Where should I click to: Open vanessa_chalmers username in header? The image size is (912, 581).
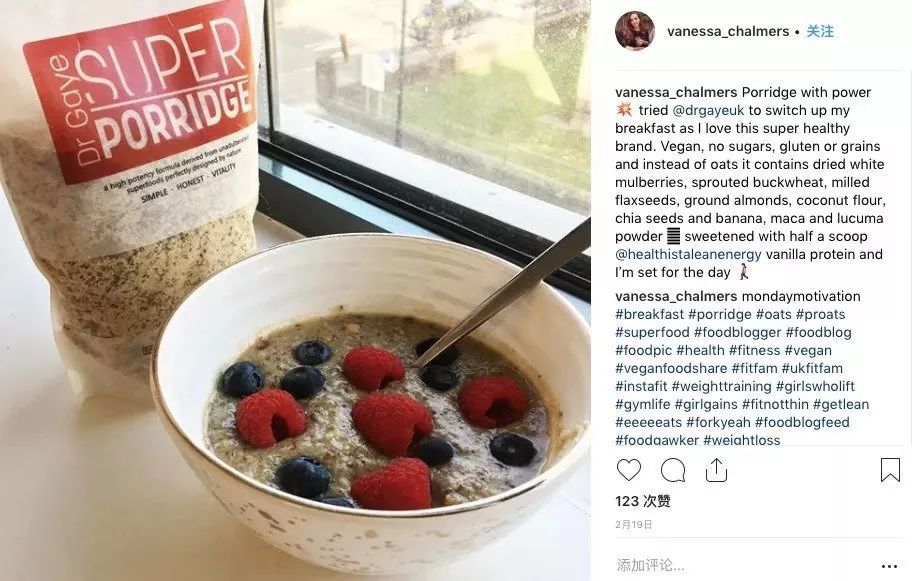click(728, 31)
